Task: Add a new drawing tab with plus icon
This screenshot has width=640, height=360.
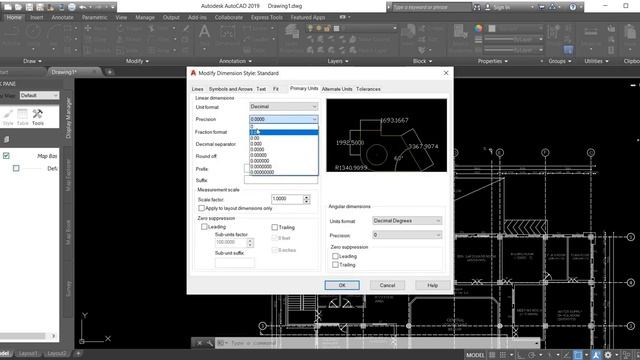Action: [109, 72]
